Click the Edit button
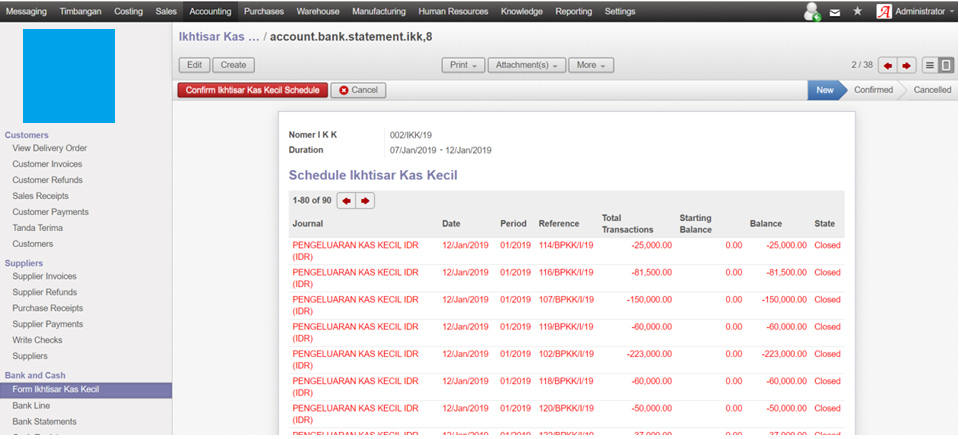 (194, 65)
